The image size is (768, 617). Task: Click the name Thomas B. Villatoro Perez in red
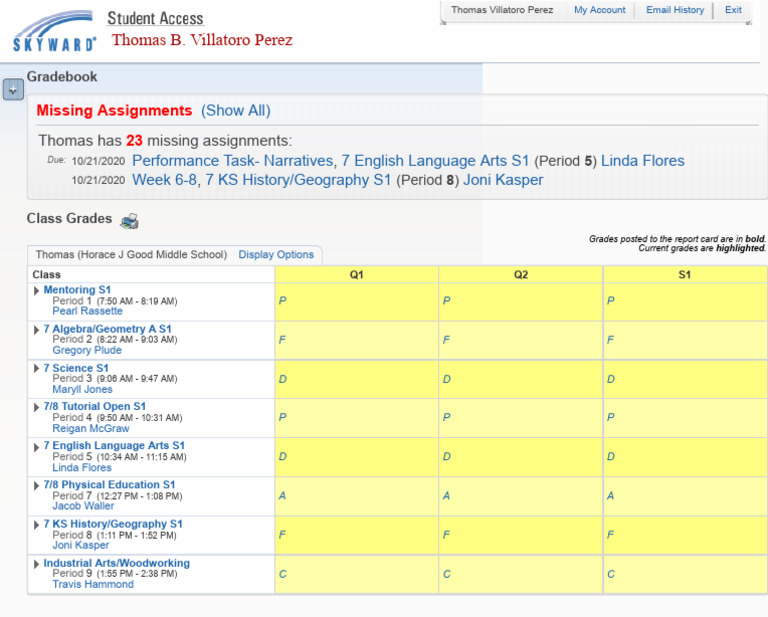click(202, 40)
